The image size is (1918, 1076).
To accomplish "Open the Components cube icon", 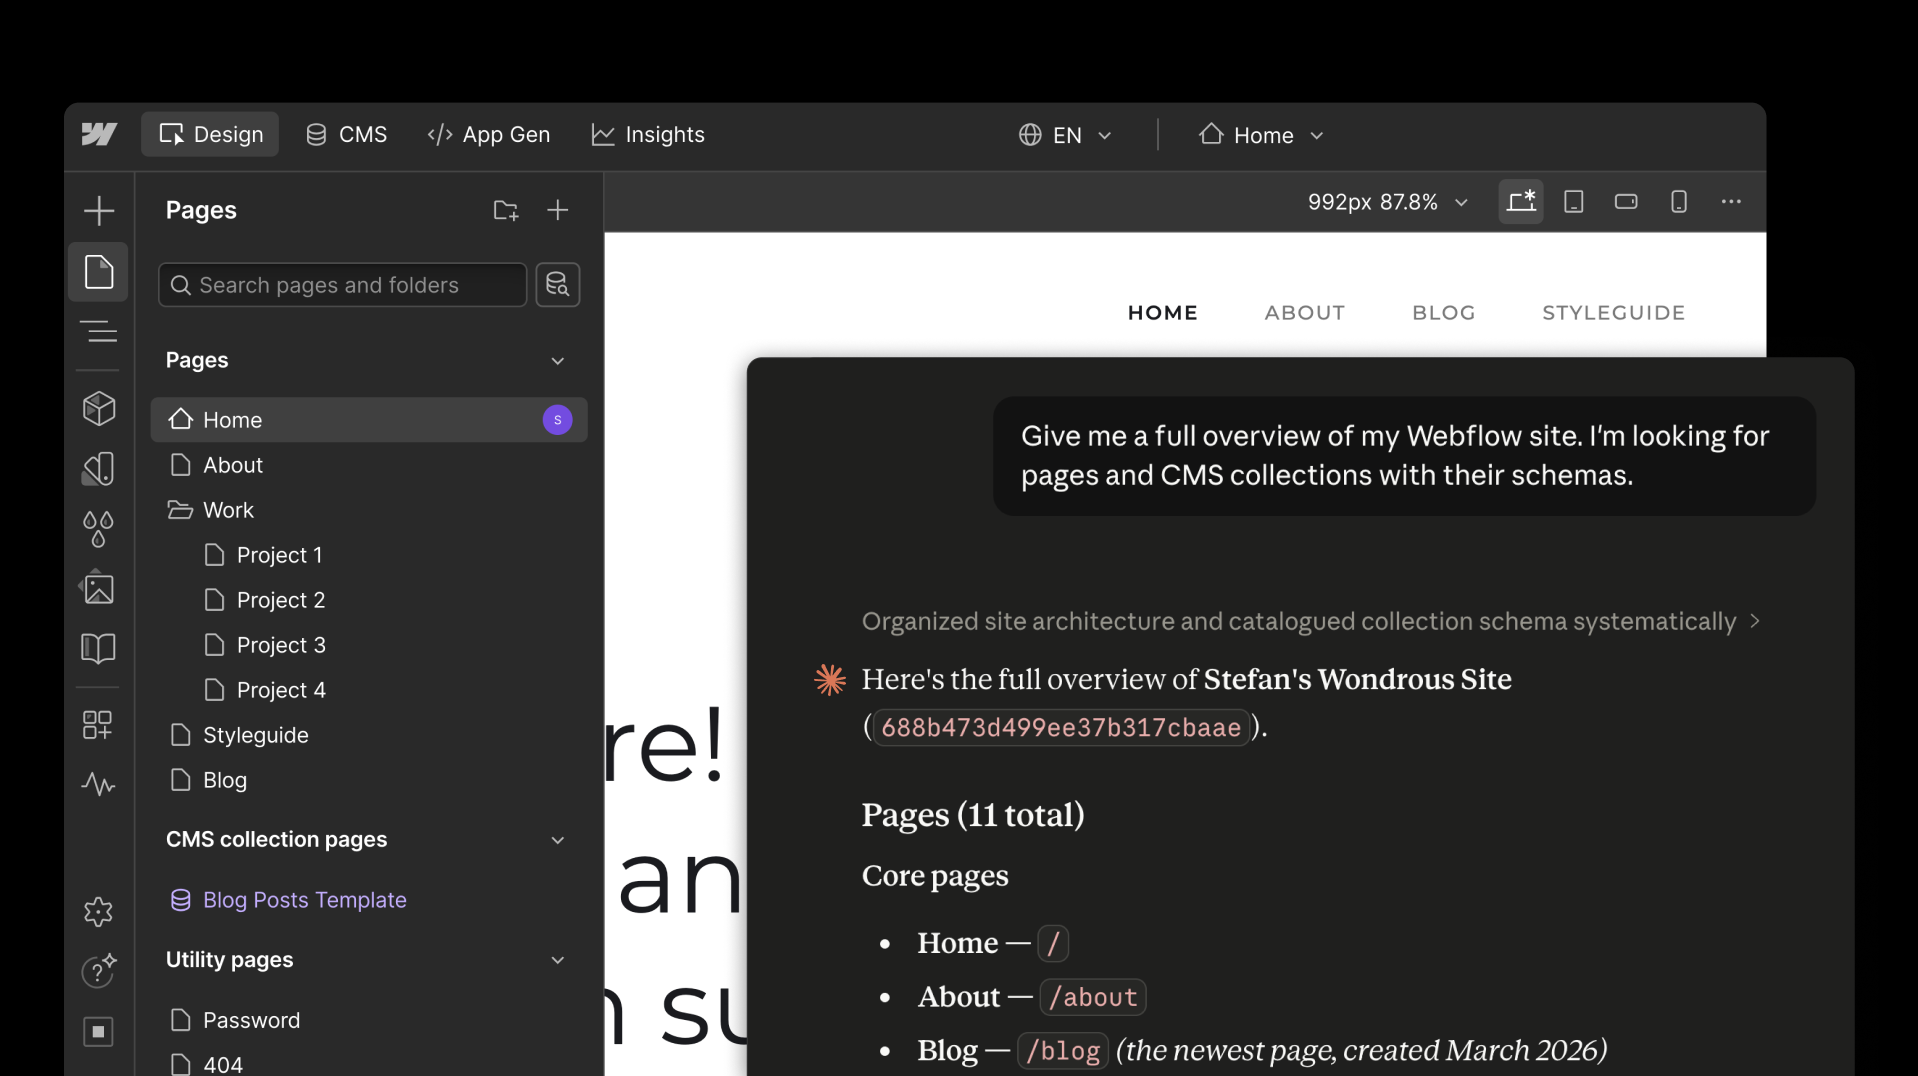I will pos(98,408).
